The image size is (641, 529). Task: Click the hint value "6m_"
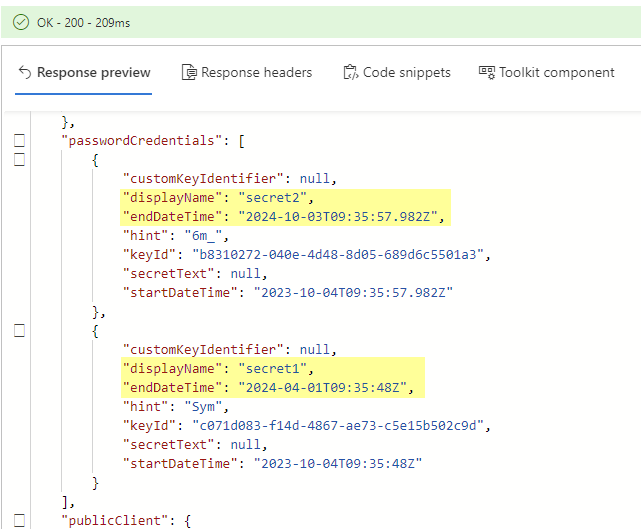click(203, 235)
